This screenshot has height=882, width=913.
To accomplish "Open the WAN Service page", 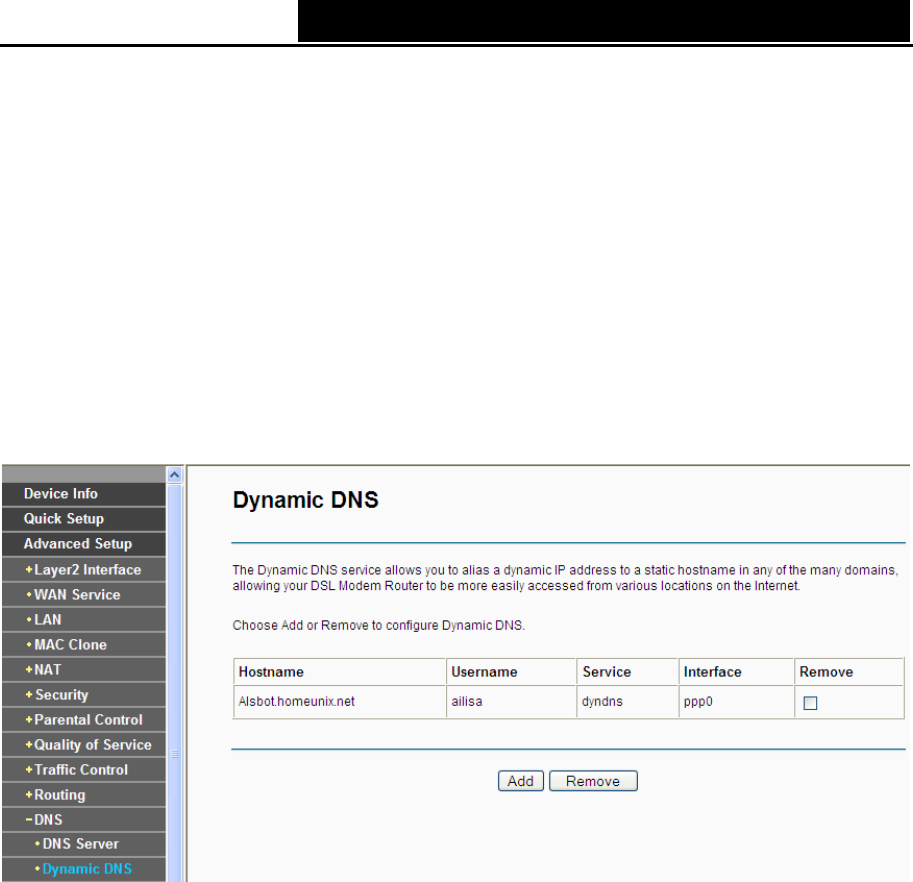I will (84, 594).
